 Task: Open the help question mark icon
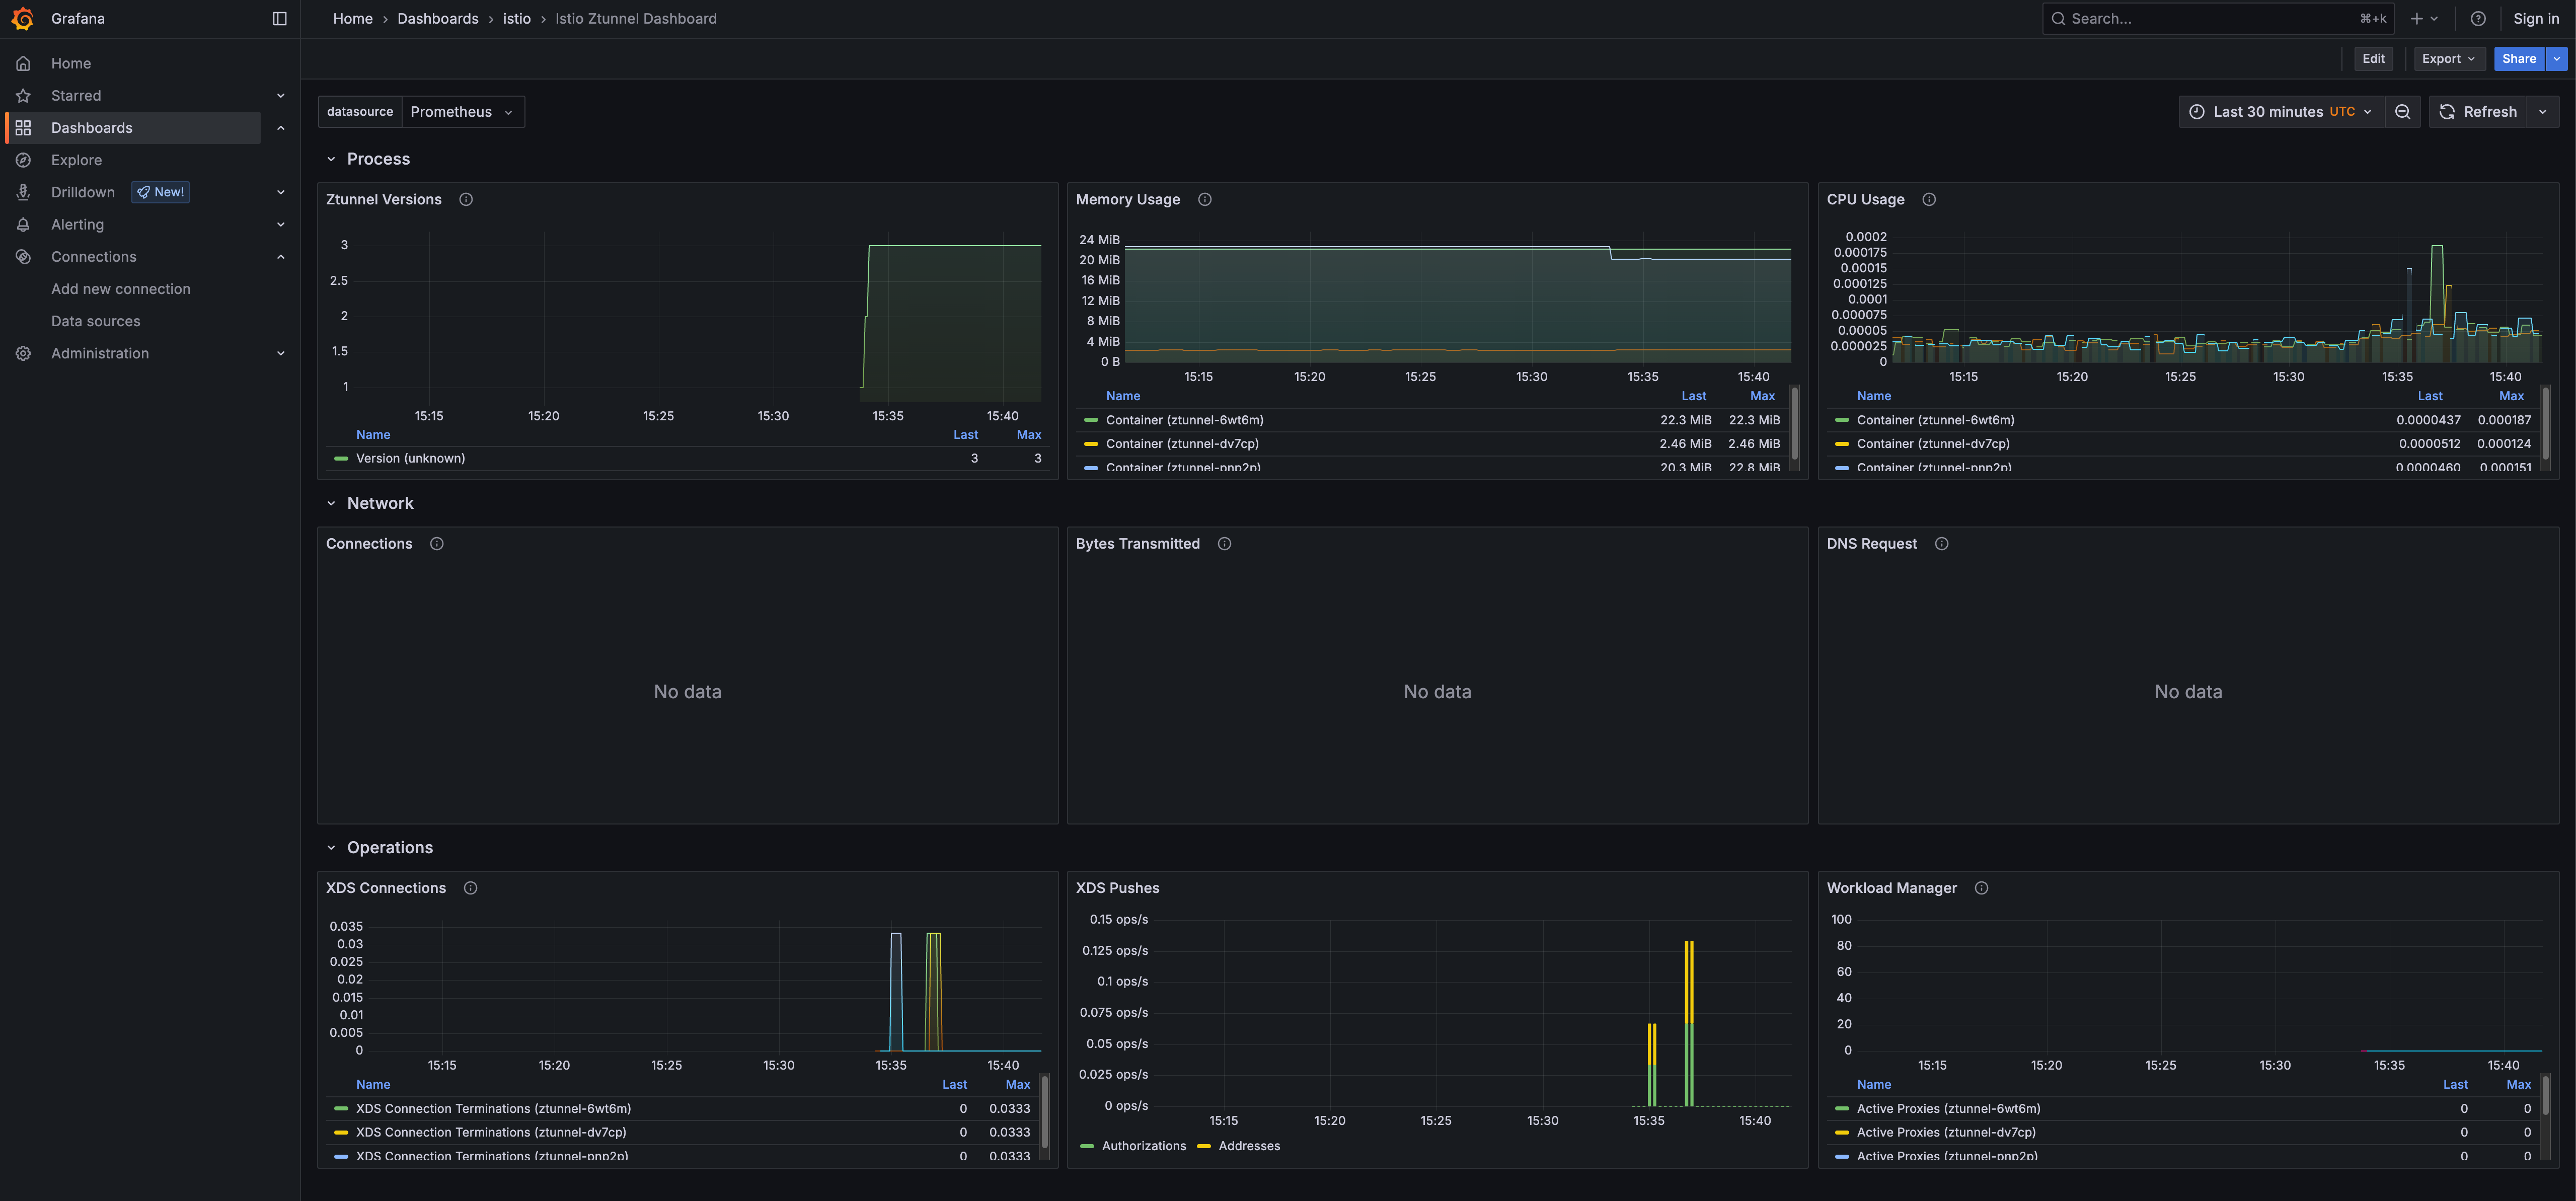(2478, 18)
